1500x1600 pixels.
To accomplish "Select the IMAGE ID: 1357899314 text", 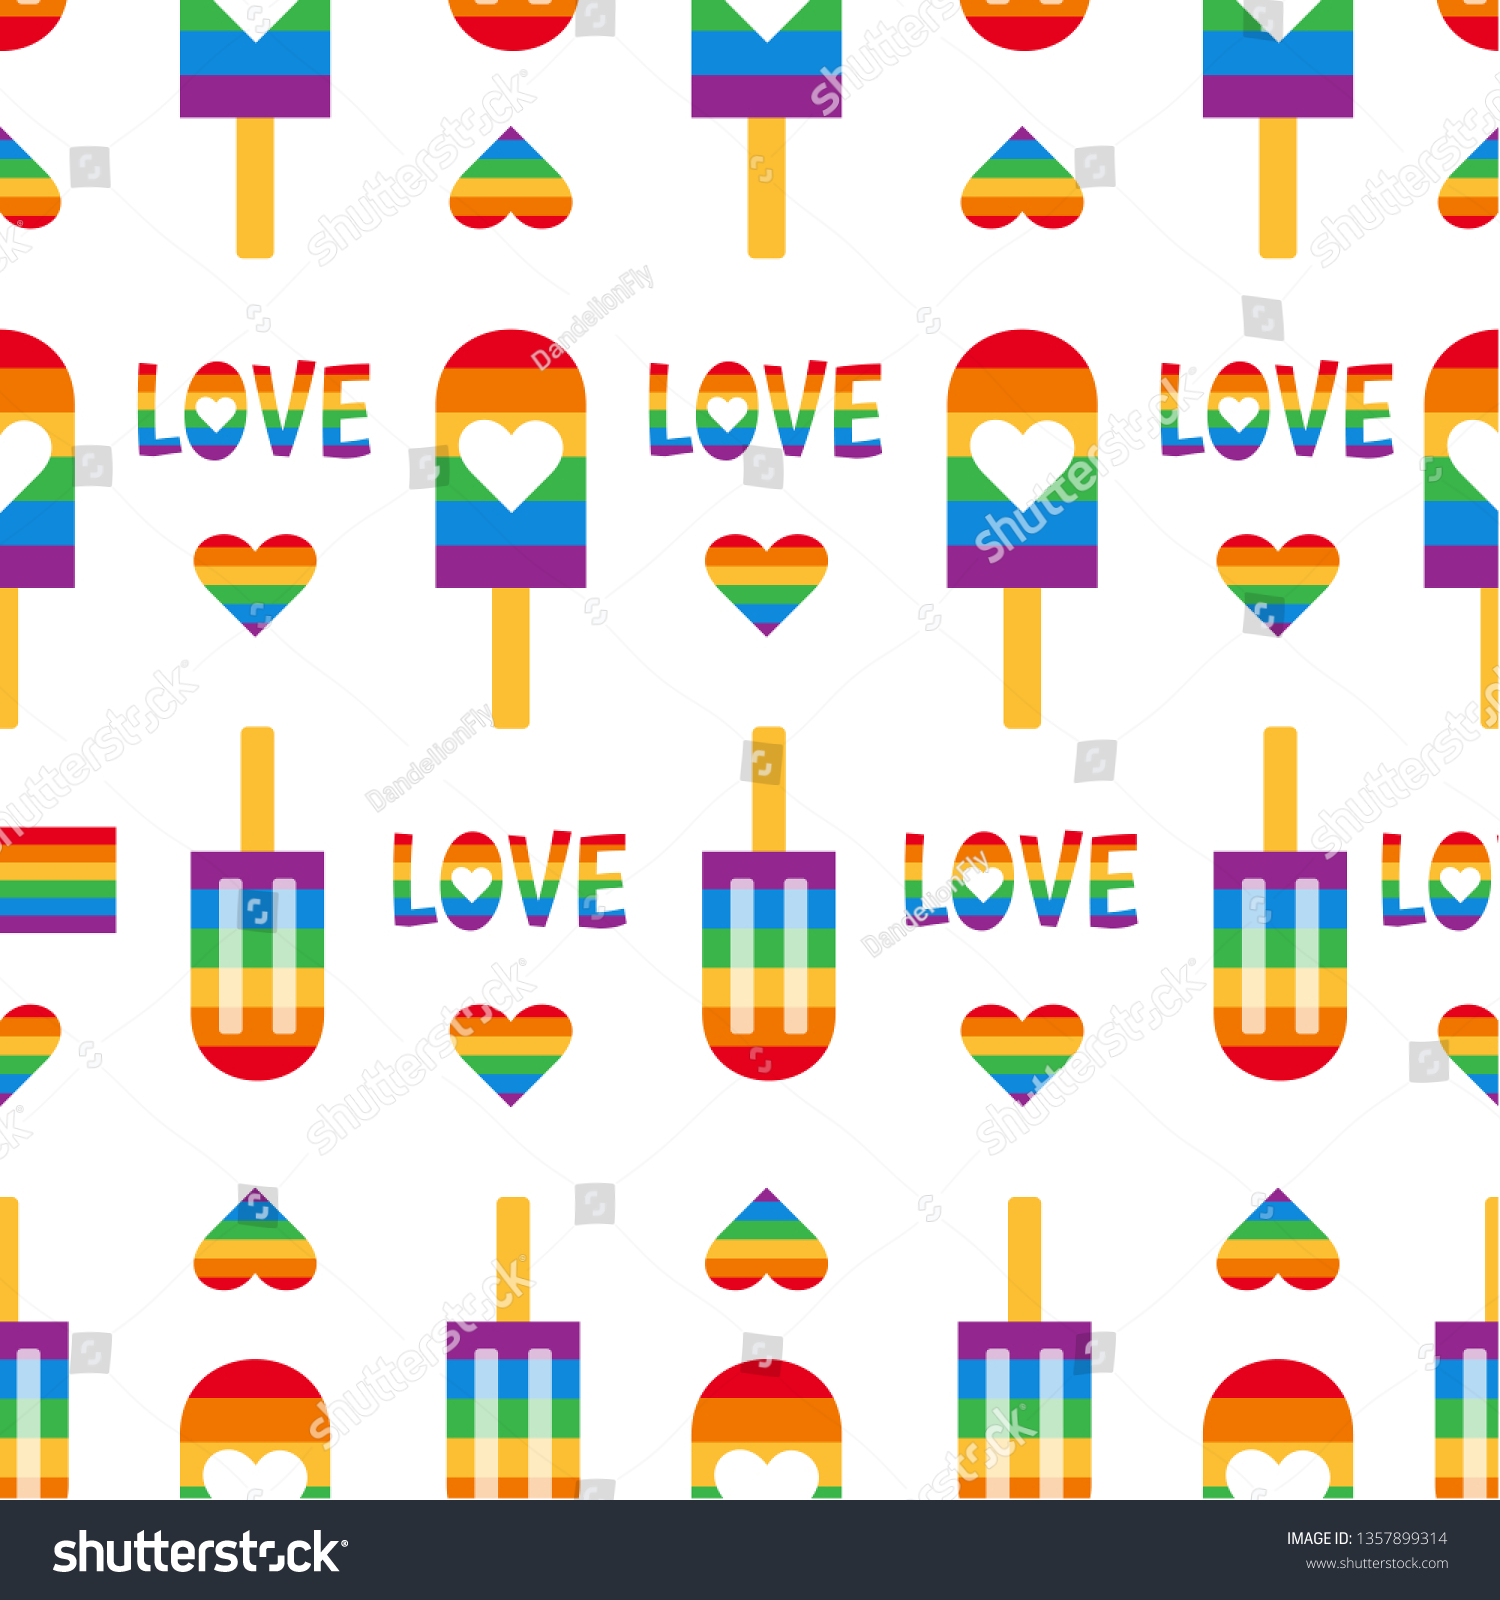I will (1366, 1538).
